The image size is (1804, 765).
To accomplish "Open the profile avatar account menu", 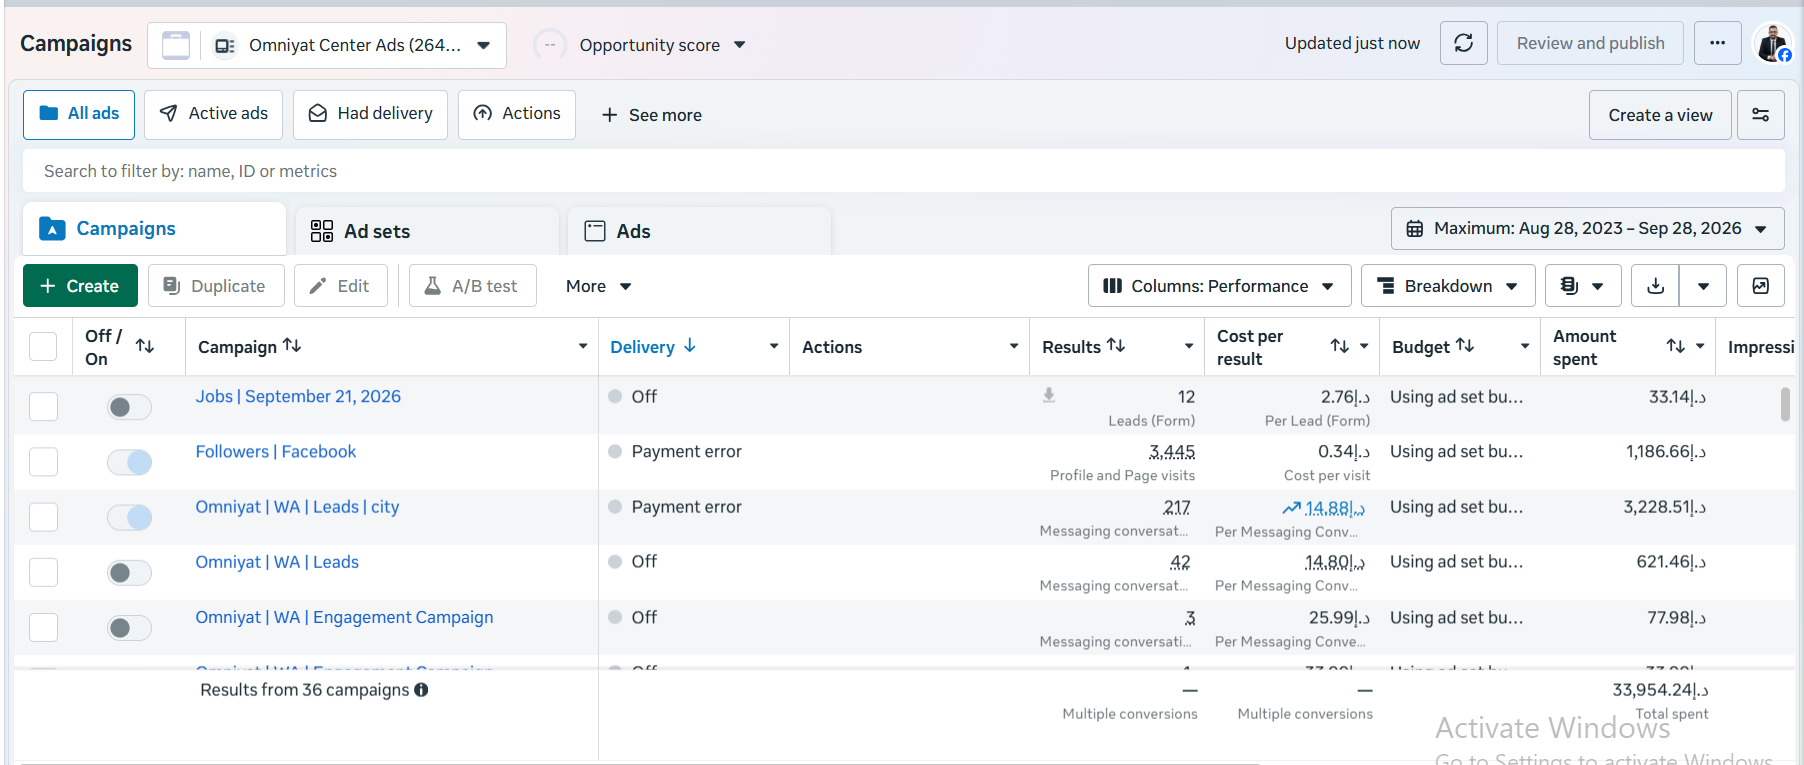I will click(1773, 44).
